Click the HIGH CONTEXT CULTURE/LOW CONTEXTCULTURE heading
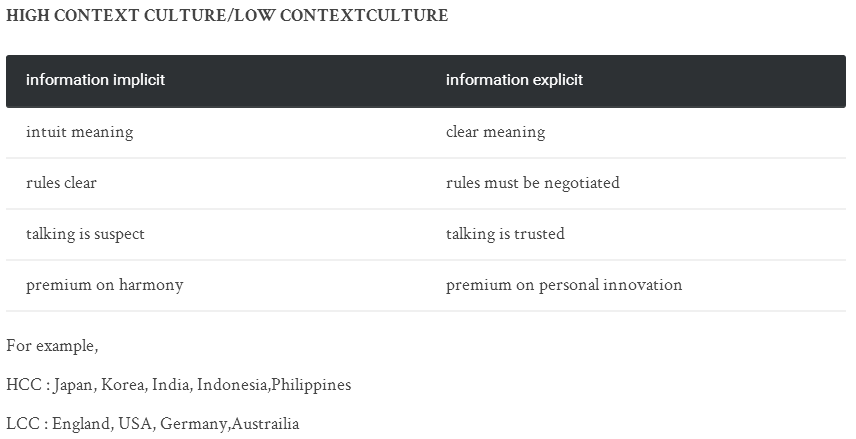Screen dimensions: 856x439 (227, 15)
